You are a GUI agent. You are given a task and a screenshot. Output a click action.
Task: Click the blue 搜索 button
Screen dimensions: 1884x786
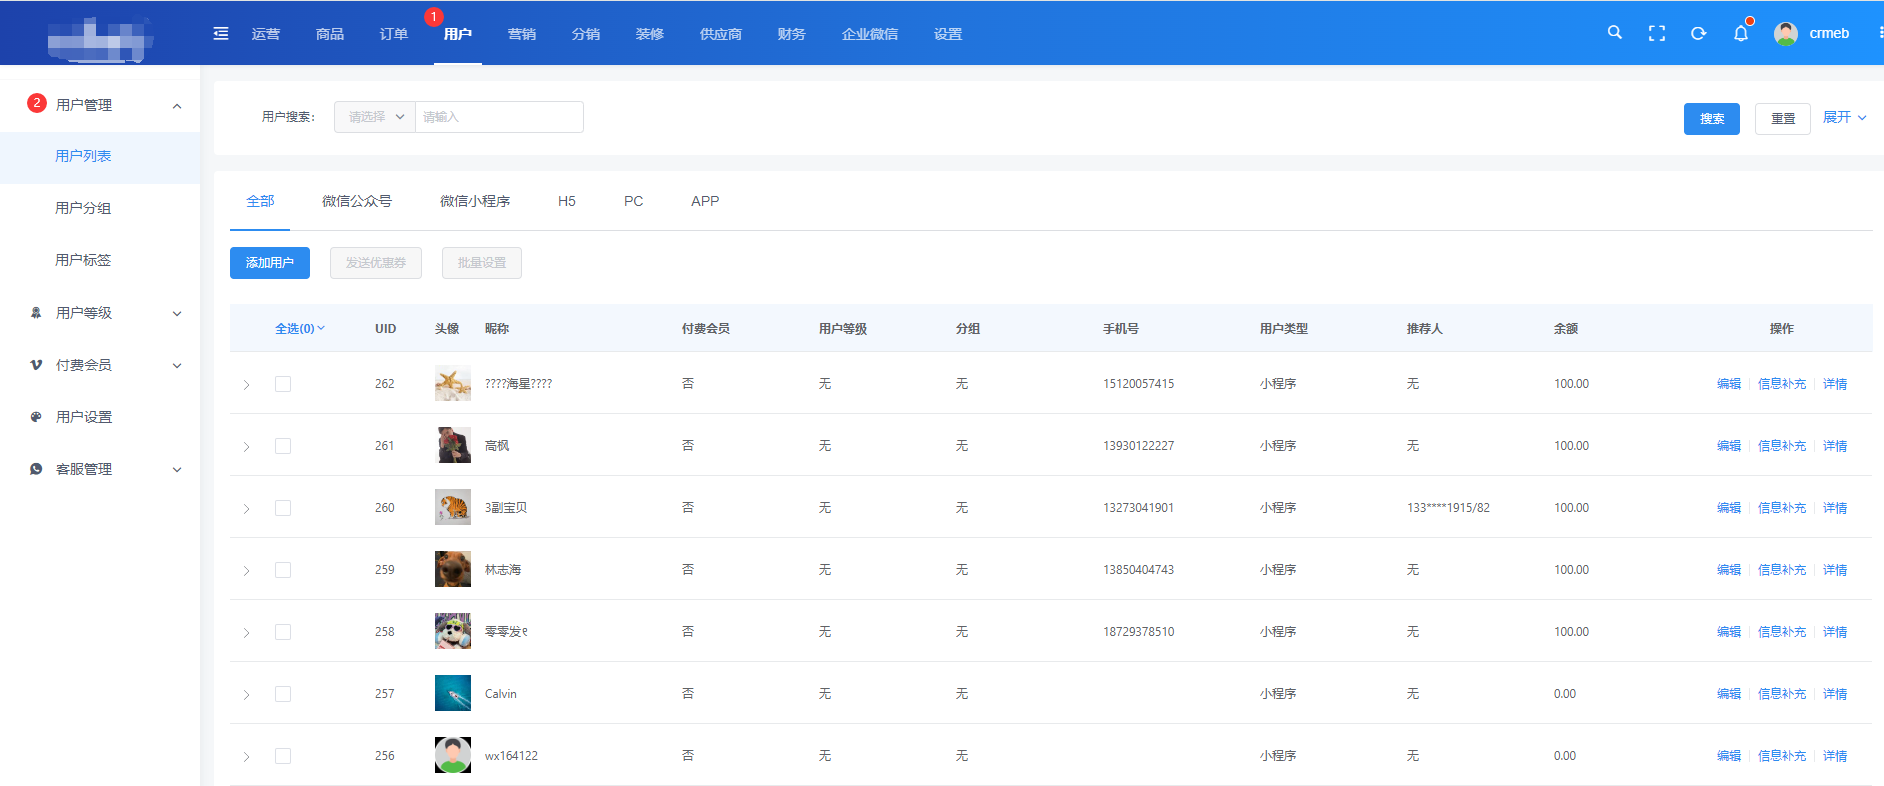click(1712, 118)
